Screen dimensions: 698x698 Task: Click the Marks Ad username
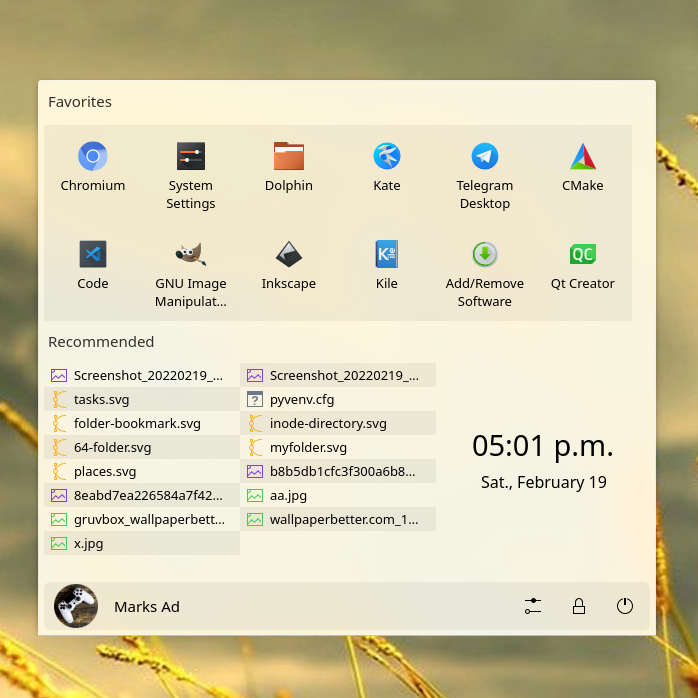click(x=146, y=607)
